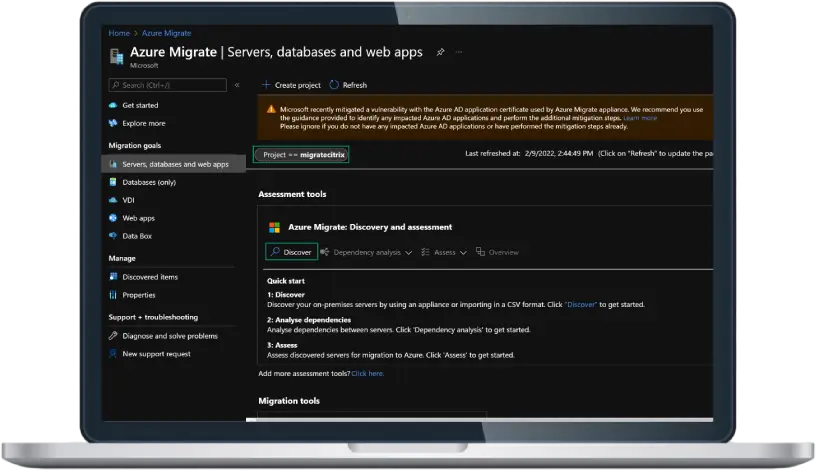Click the Get started cloud icon
This screenshot has height=470, width=816.
113,105
